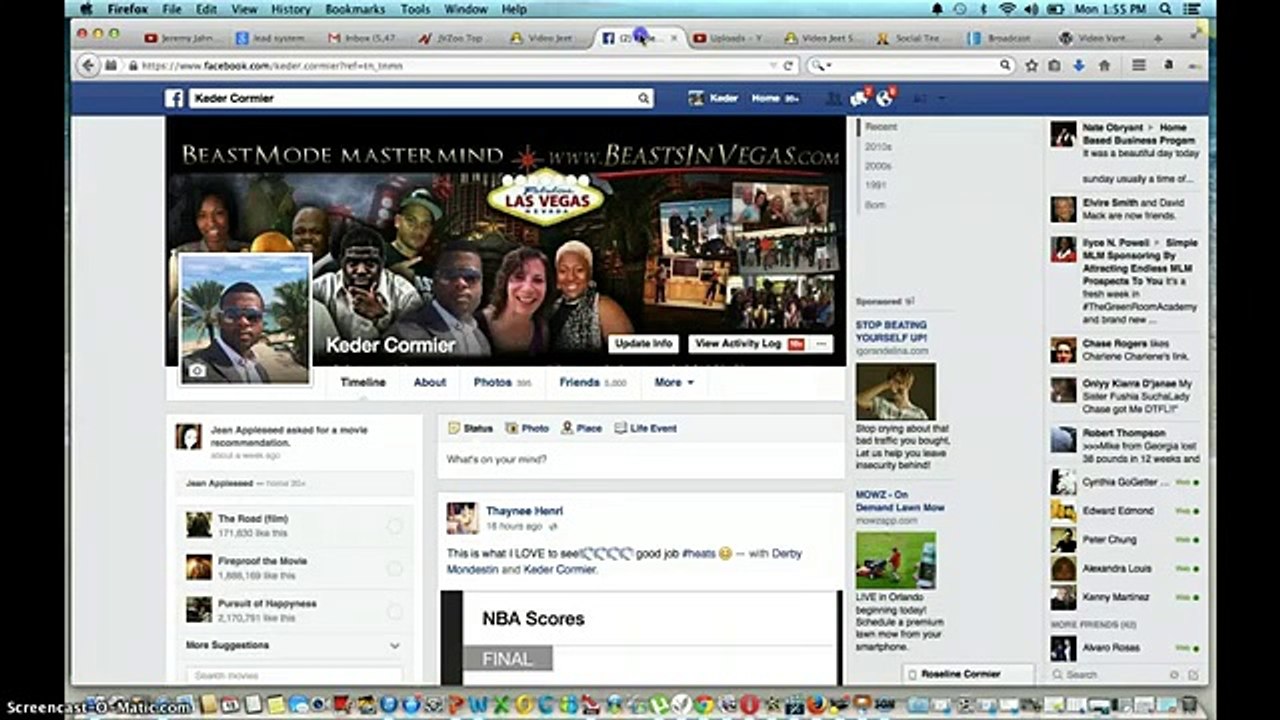Open the Photos profile tab
The width and height of the screenshot is (1280, 720).
coord(502,382)
